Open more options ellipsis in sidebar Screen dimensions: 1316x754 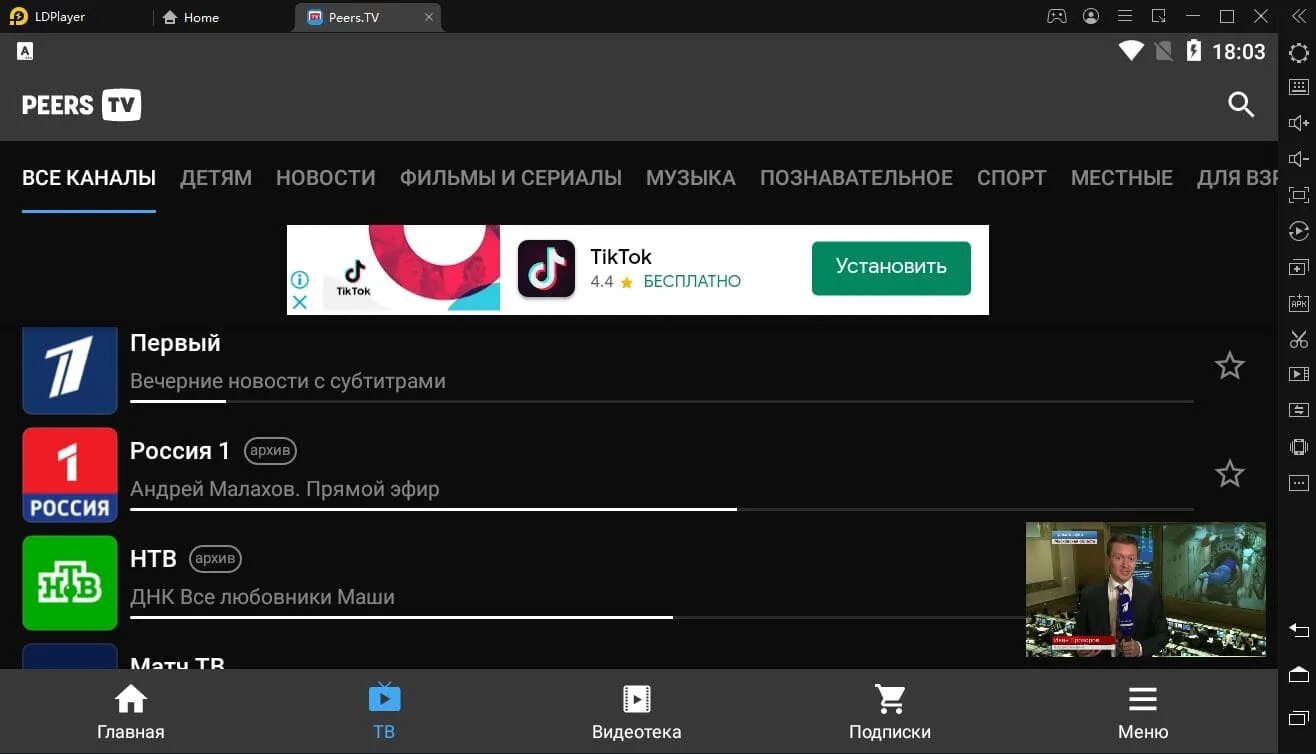1298,483
